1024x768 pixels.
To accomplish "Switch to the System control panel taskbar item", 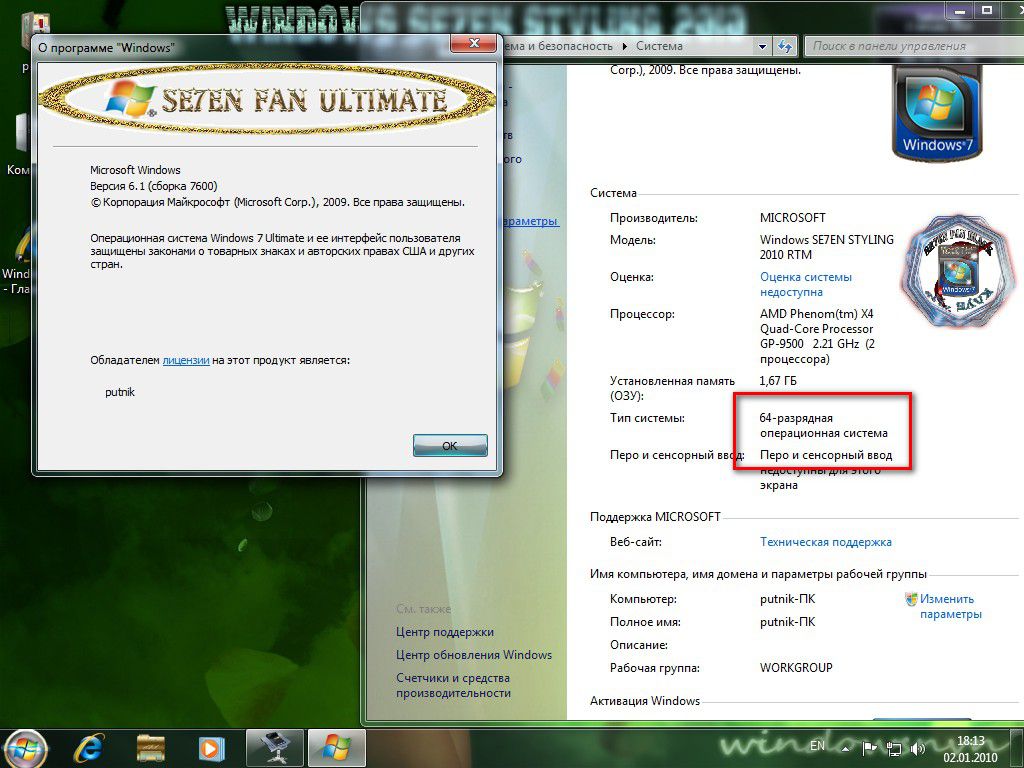I will (275, 748).
